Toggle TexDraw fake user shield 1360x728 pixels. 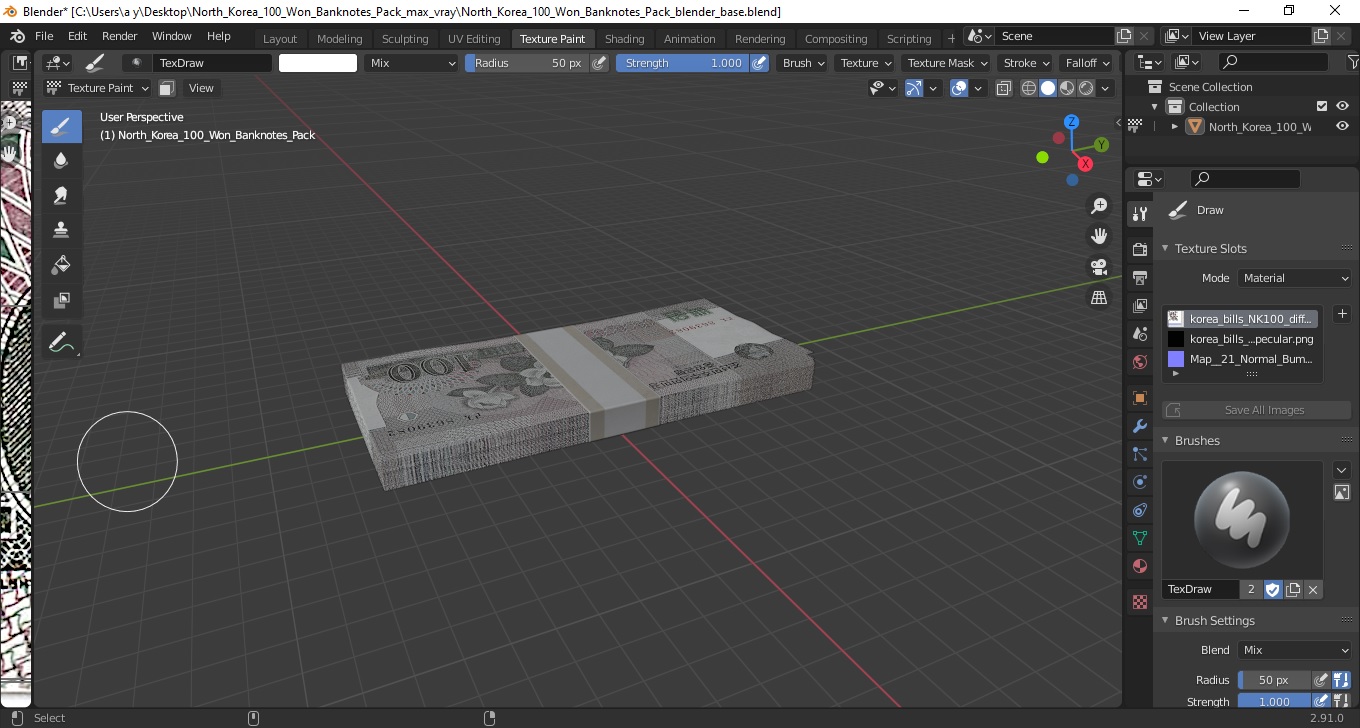1273,590
